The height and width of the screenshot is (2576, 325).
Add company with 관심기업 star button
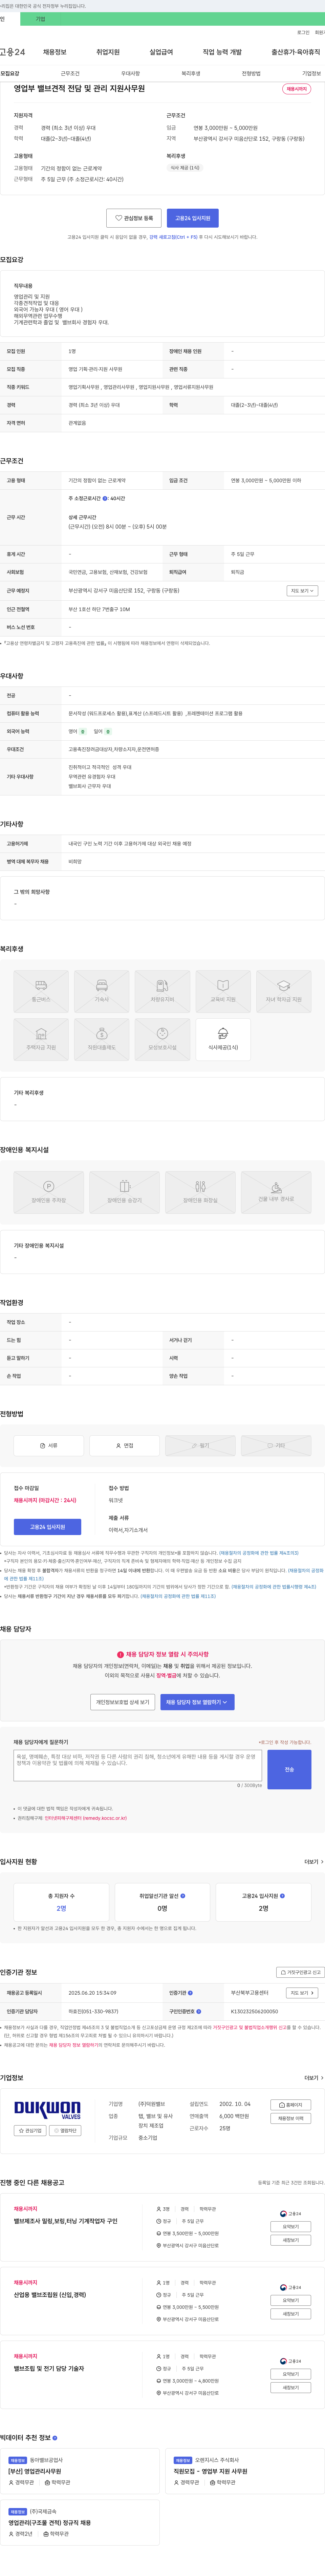tap(30, 2131)
